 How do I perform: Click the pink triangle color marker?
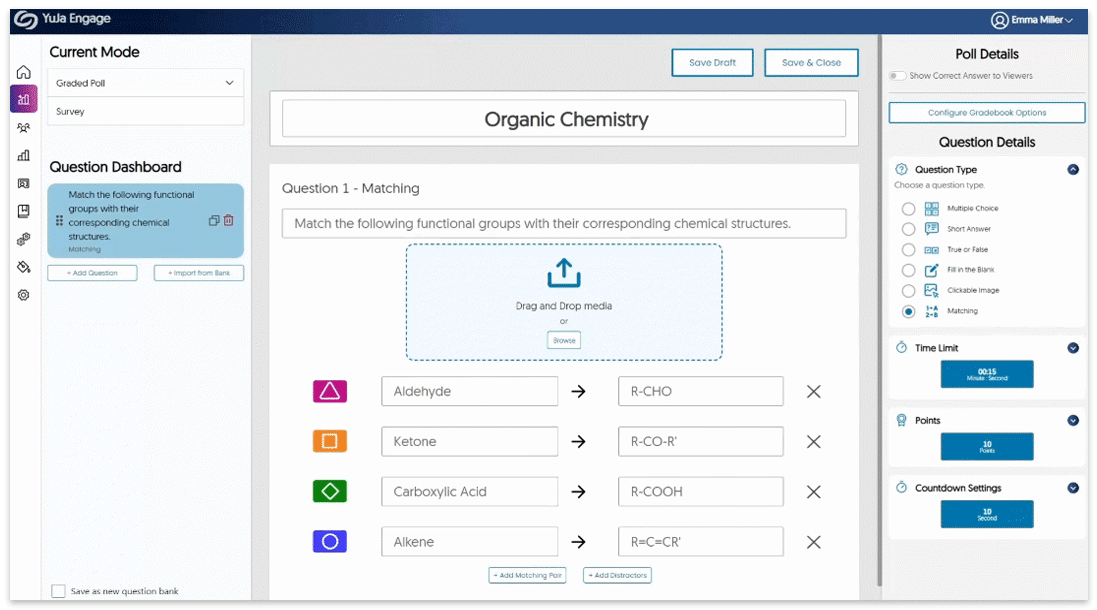click(x=329, y=392)
